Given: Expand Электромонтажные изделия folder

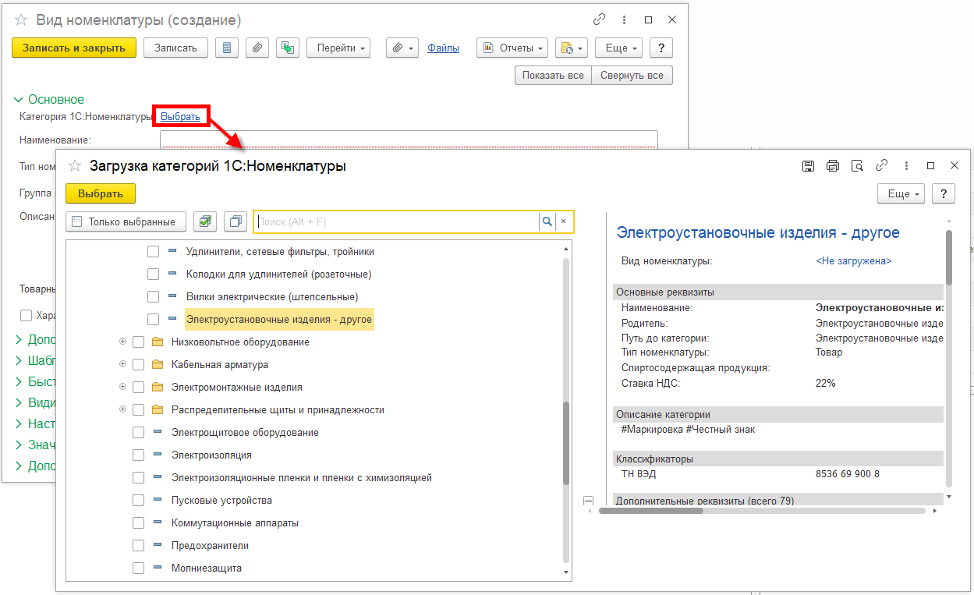Looking at the screenshot, I should (122, 387).
